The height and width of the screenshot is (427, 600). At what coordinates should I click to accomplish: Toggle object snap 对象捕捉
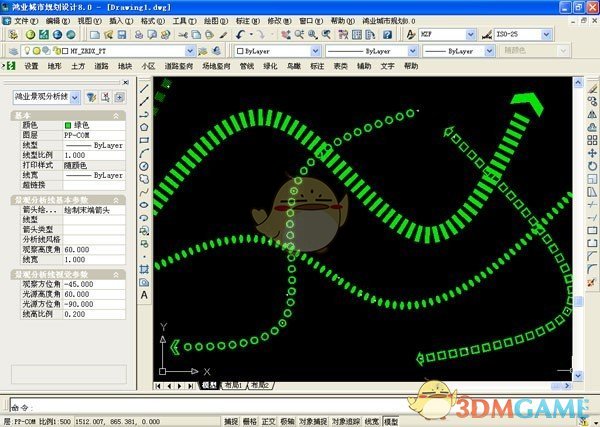[313, 421]
